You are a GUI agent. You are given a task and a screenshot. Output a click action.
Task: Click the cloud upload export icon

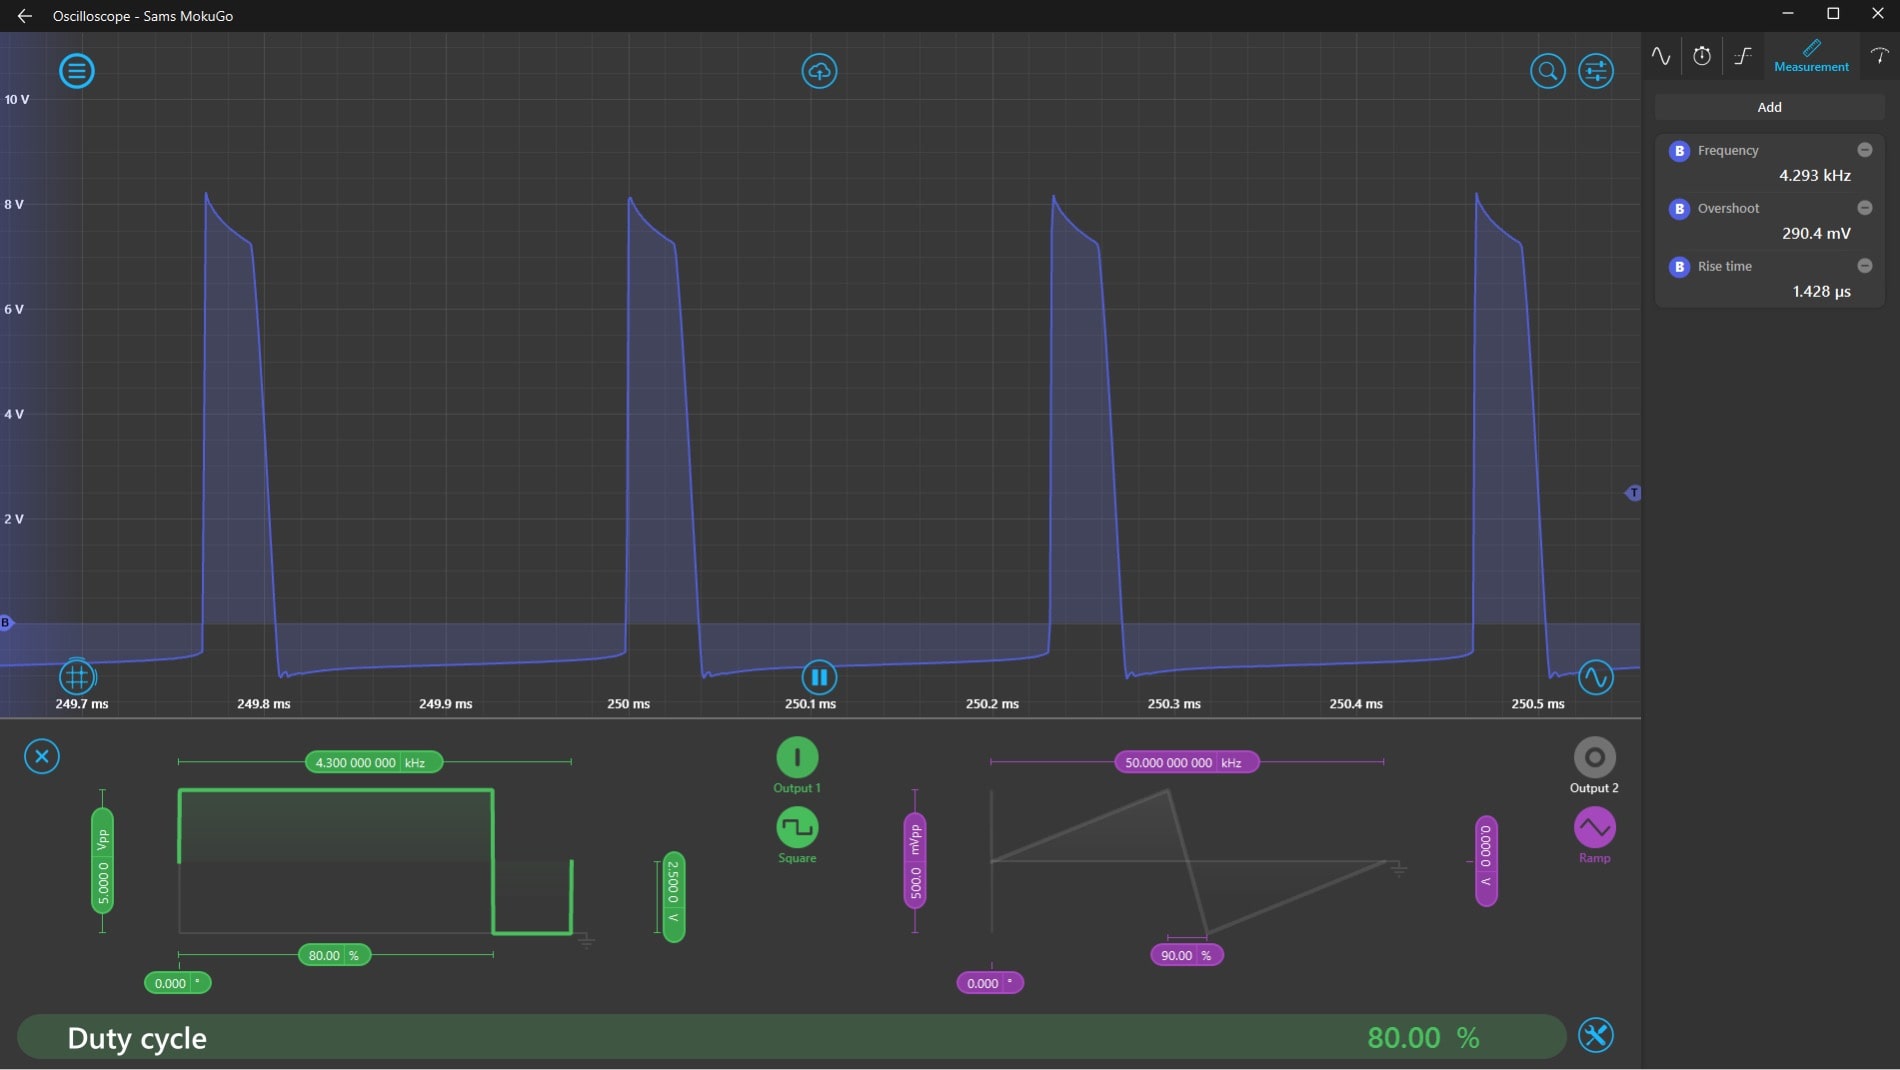pos(819,71)
